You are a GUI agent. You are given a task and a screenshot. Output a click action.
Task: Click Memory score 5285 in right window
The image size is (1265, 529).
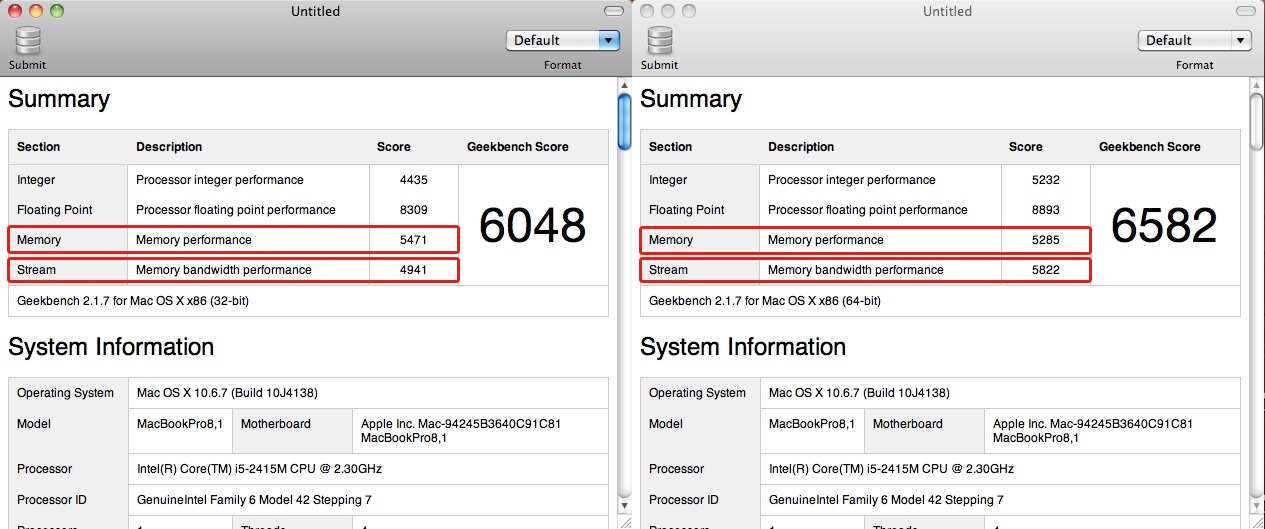[x=1045, y=240]
